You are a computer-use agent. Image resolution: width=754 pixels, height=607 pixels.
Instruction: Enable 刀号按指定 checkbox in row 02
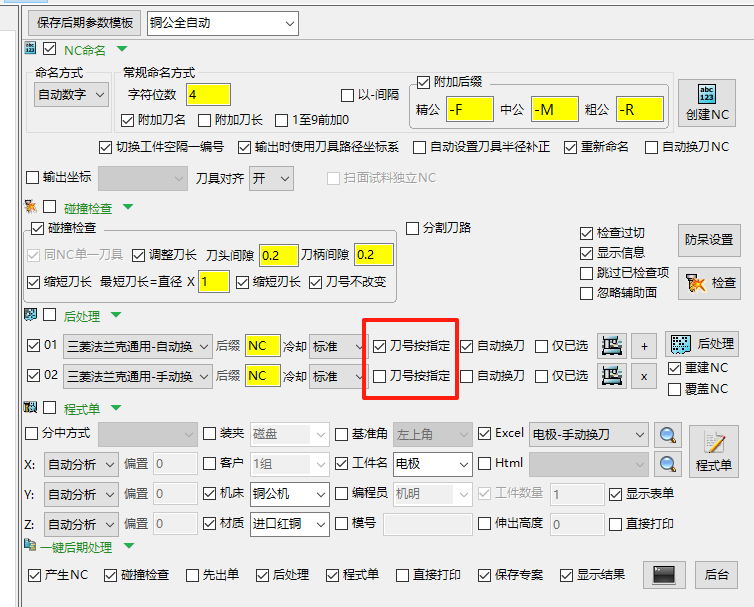point(380,377)
